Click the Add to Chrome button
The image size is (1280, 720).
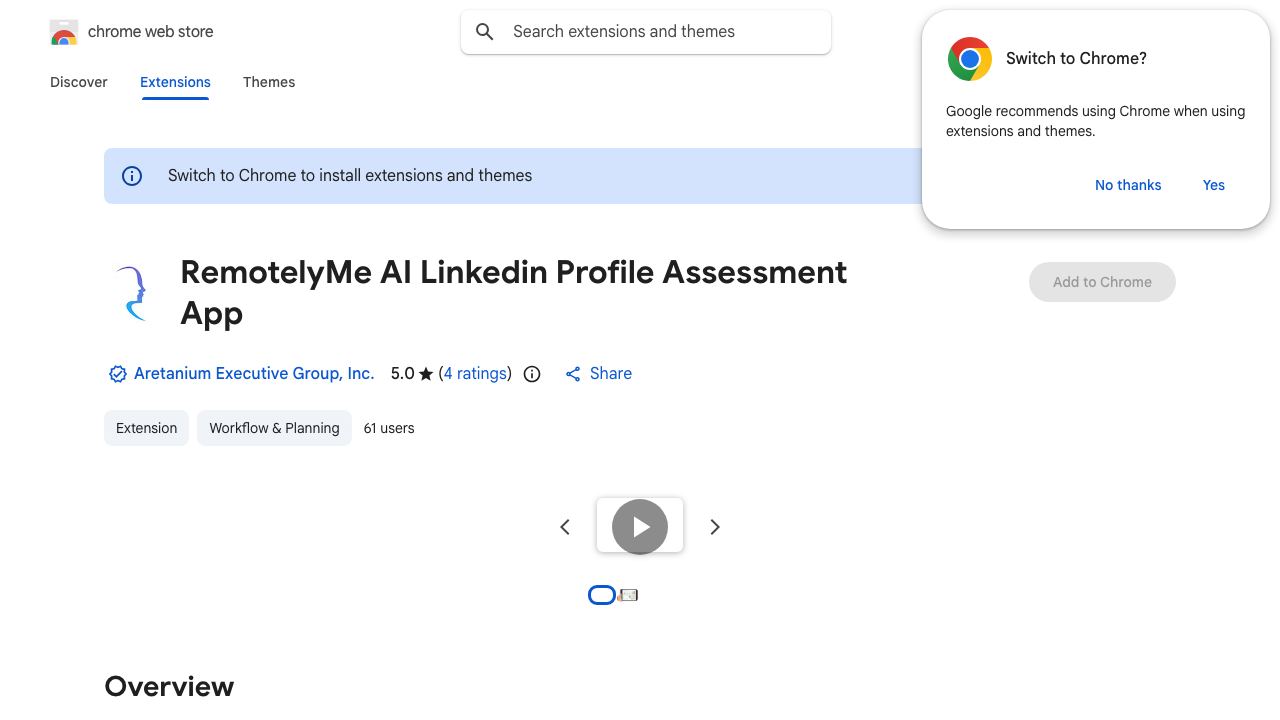tap(1102, 282)
